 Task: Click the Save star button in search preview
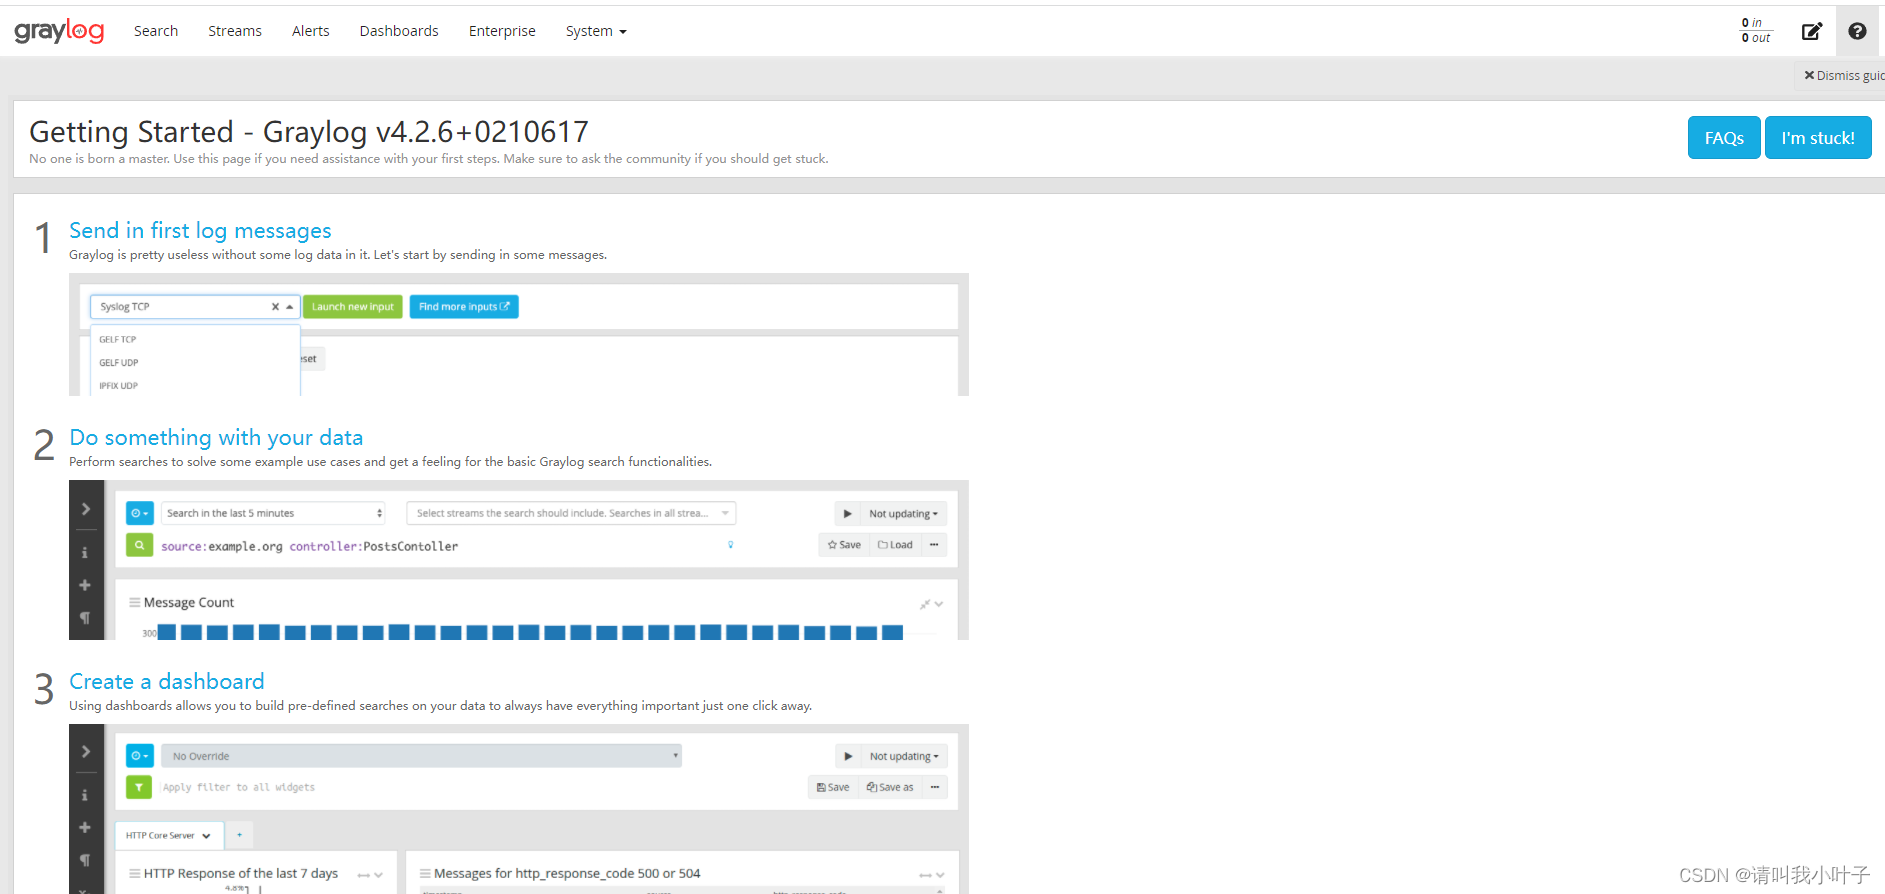(x=844, y=545)
